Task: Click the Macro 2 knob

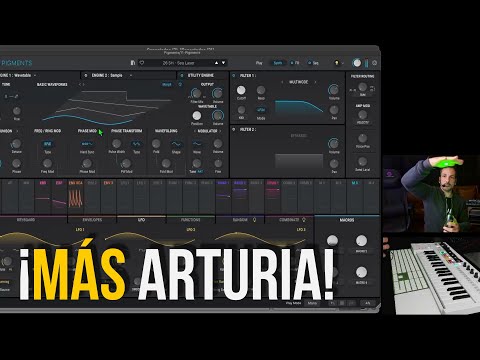Action: (361, 240)
